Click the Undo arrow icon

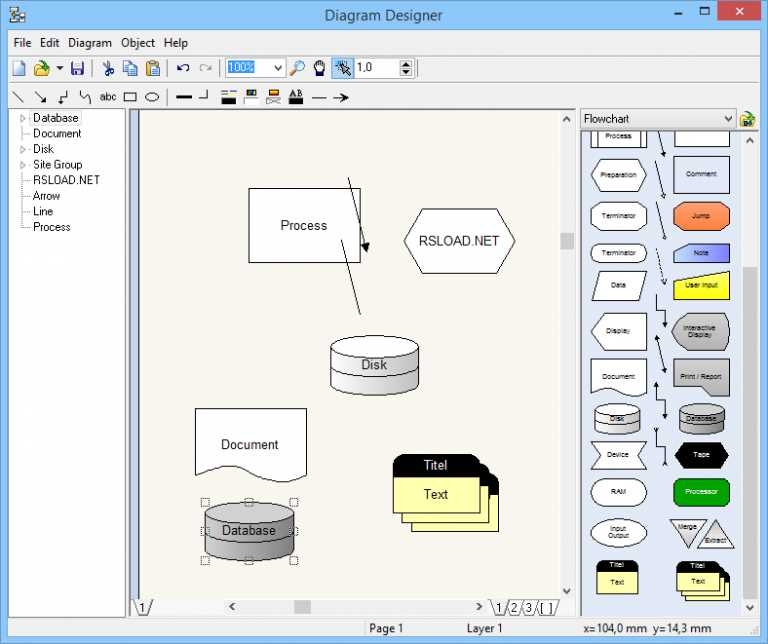coord(182,68)
